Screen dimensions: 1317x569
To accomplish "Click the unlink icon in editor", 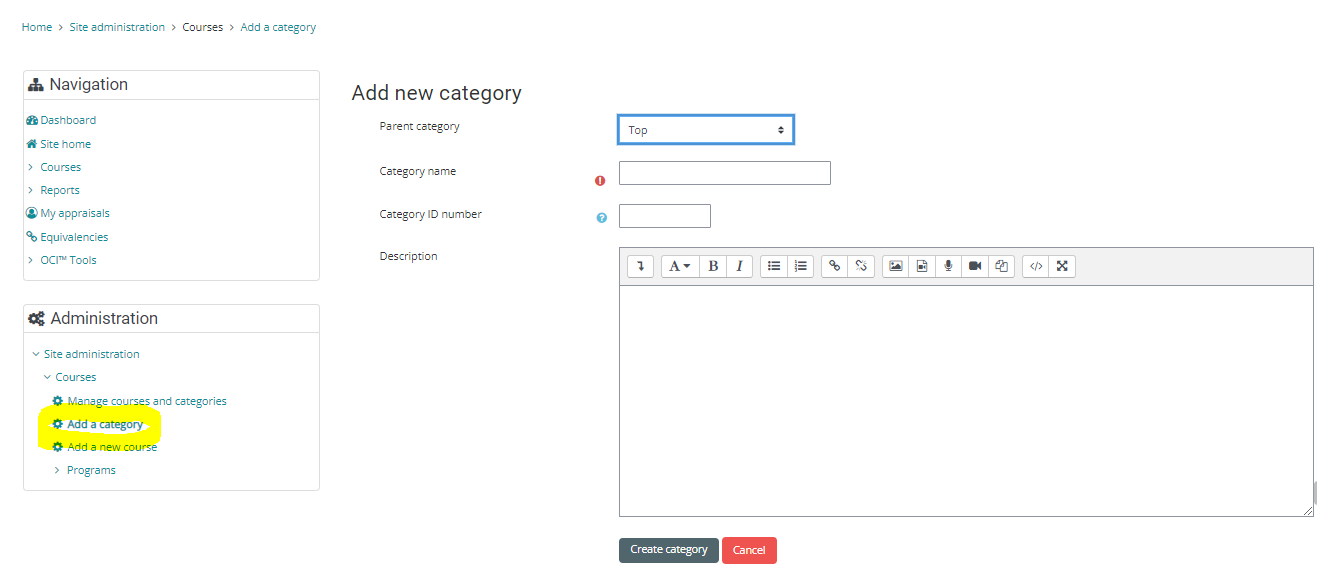I will [861, 266].
